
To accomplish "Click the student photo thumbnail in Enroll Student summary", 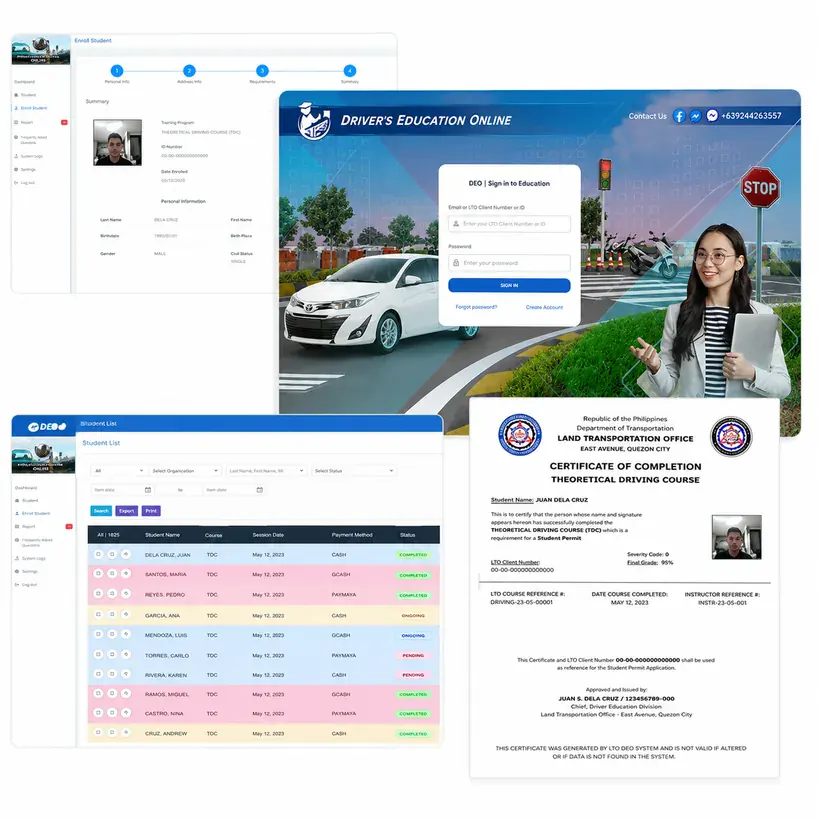I will (118, 142).
